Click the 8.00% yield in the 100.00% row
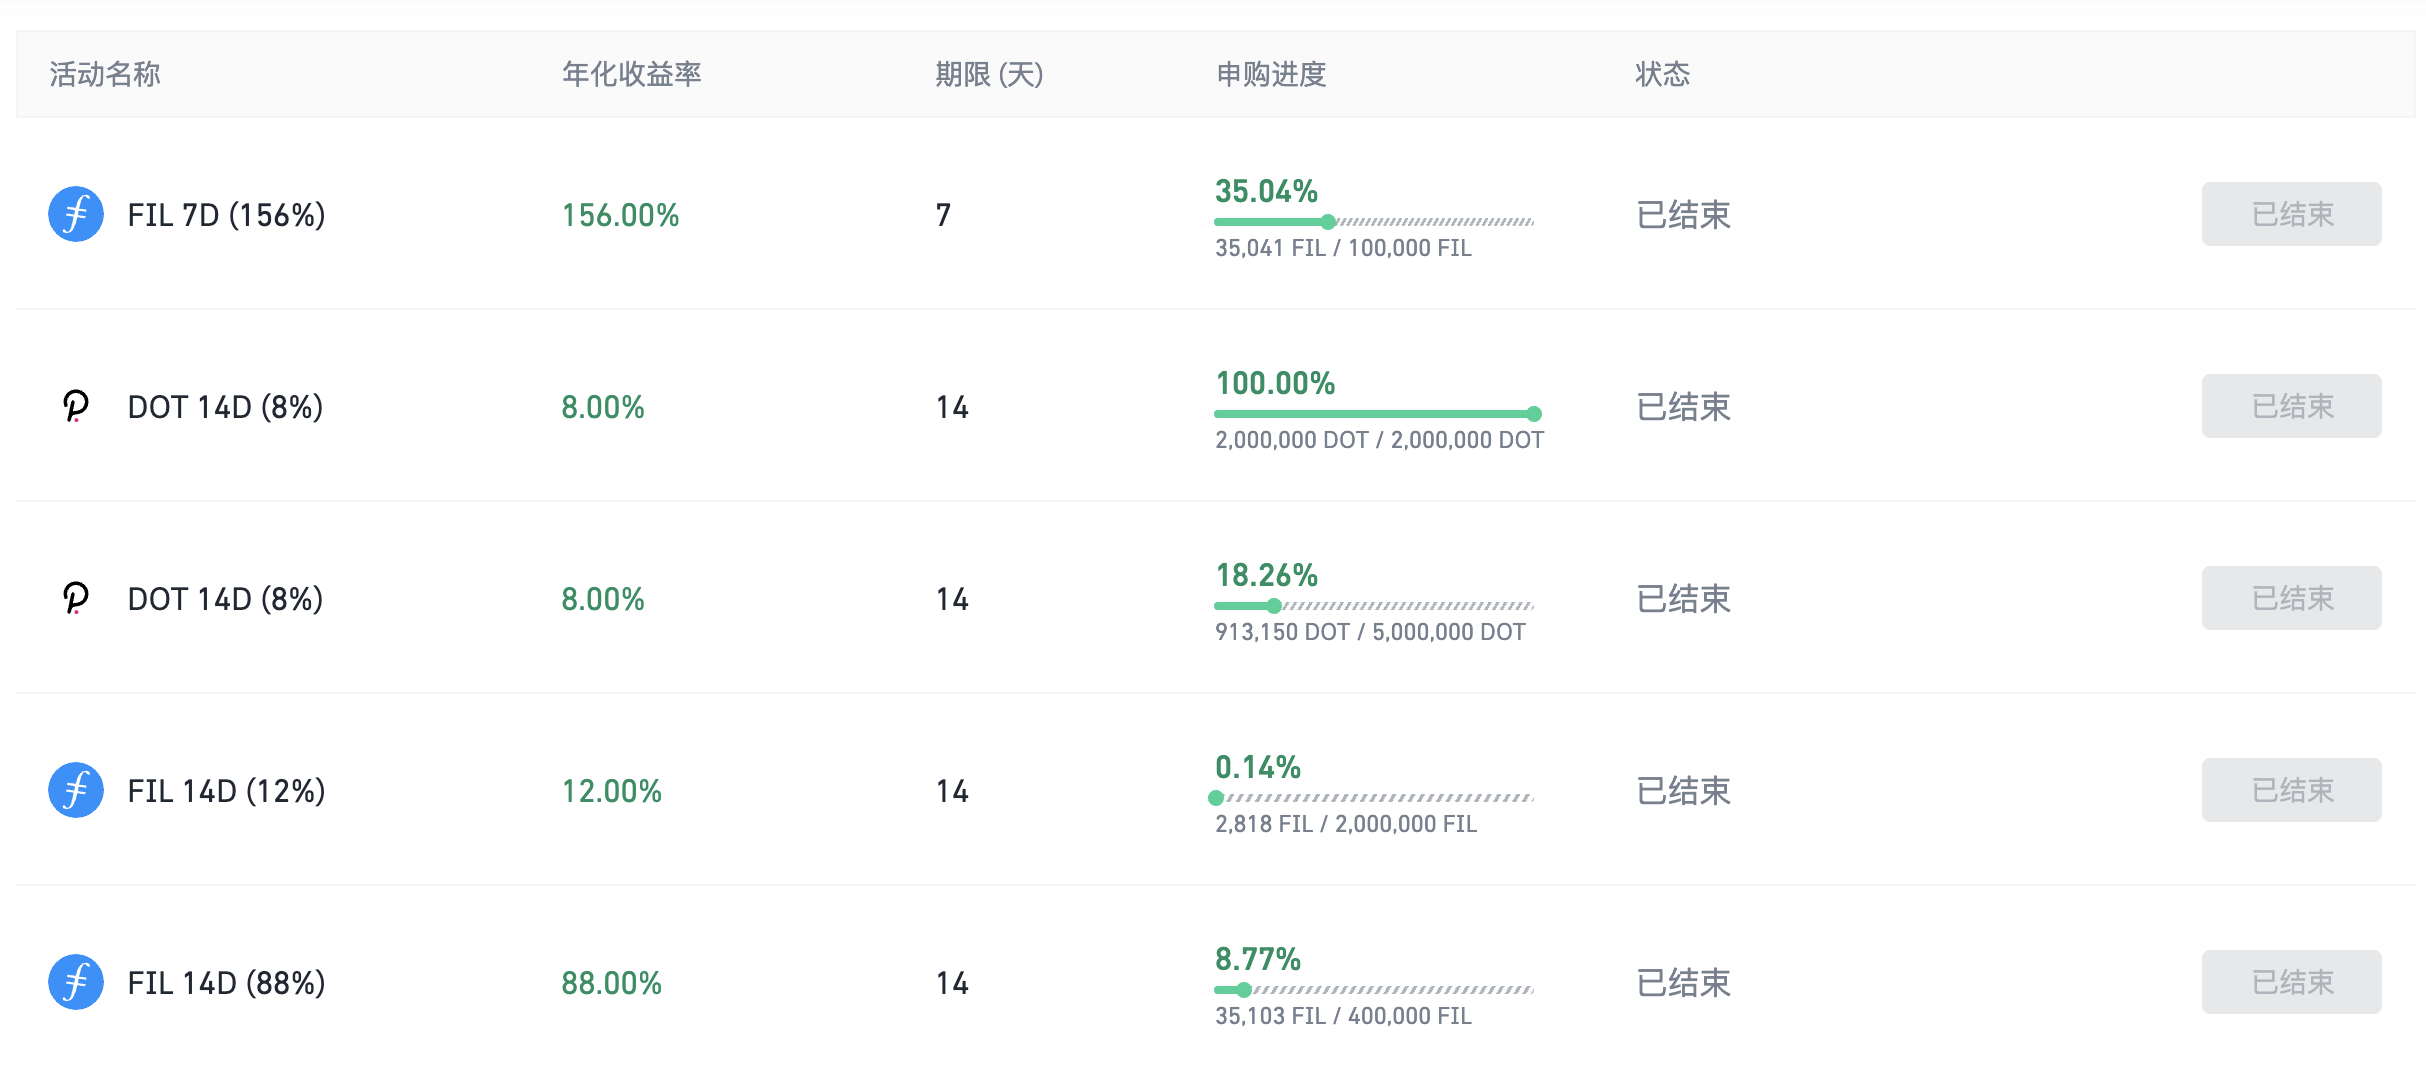 [603, 407]
